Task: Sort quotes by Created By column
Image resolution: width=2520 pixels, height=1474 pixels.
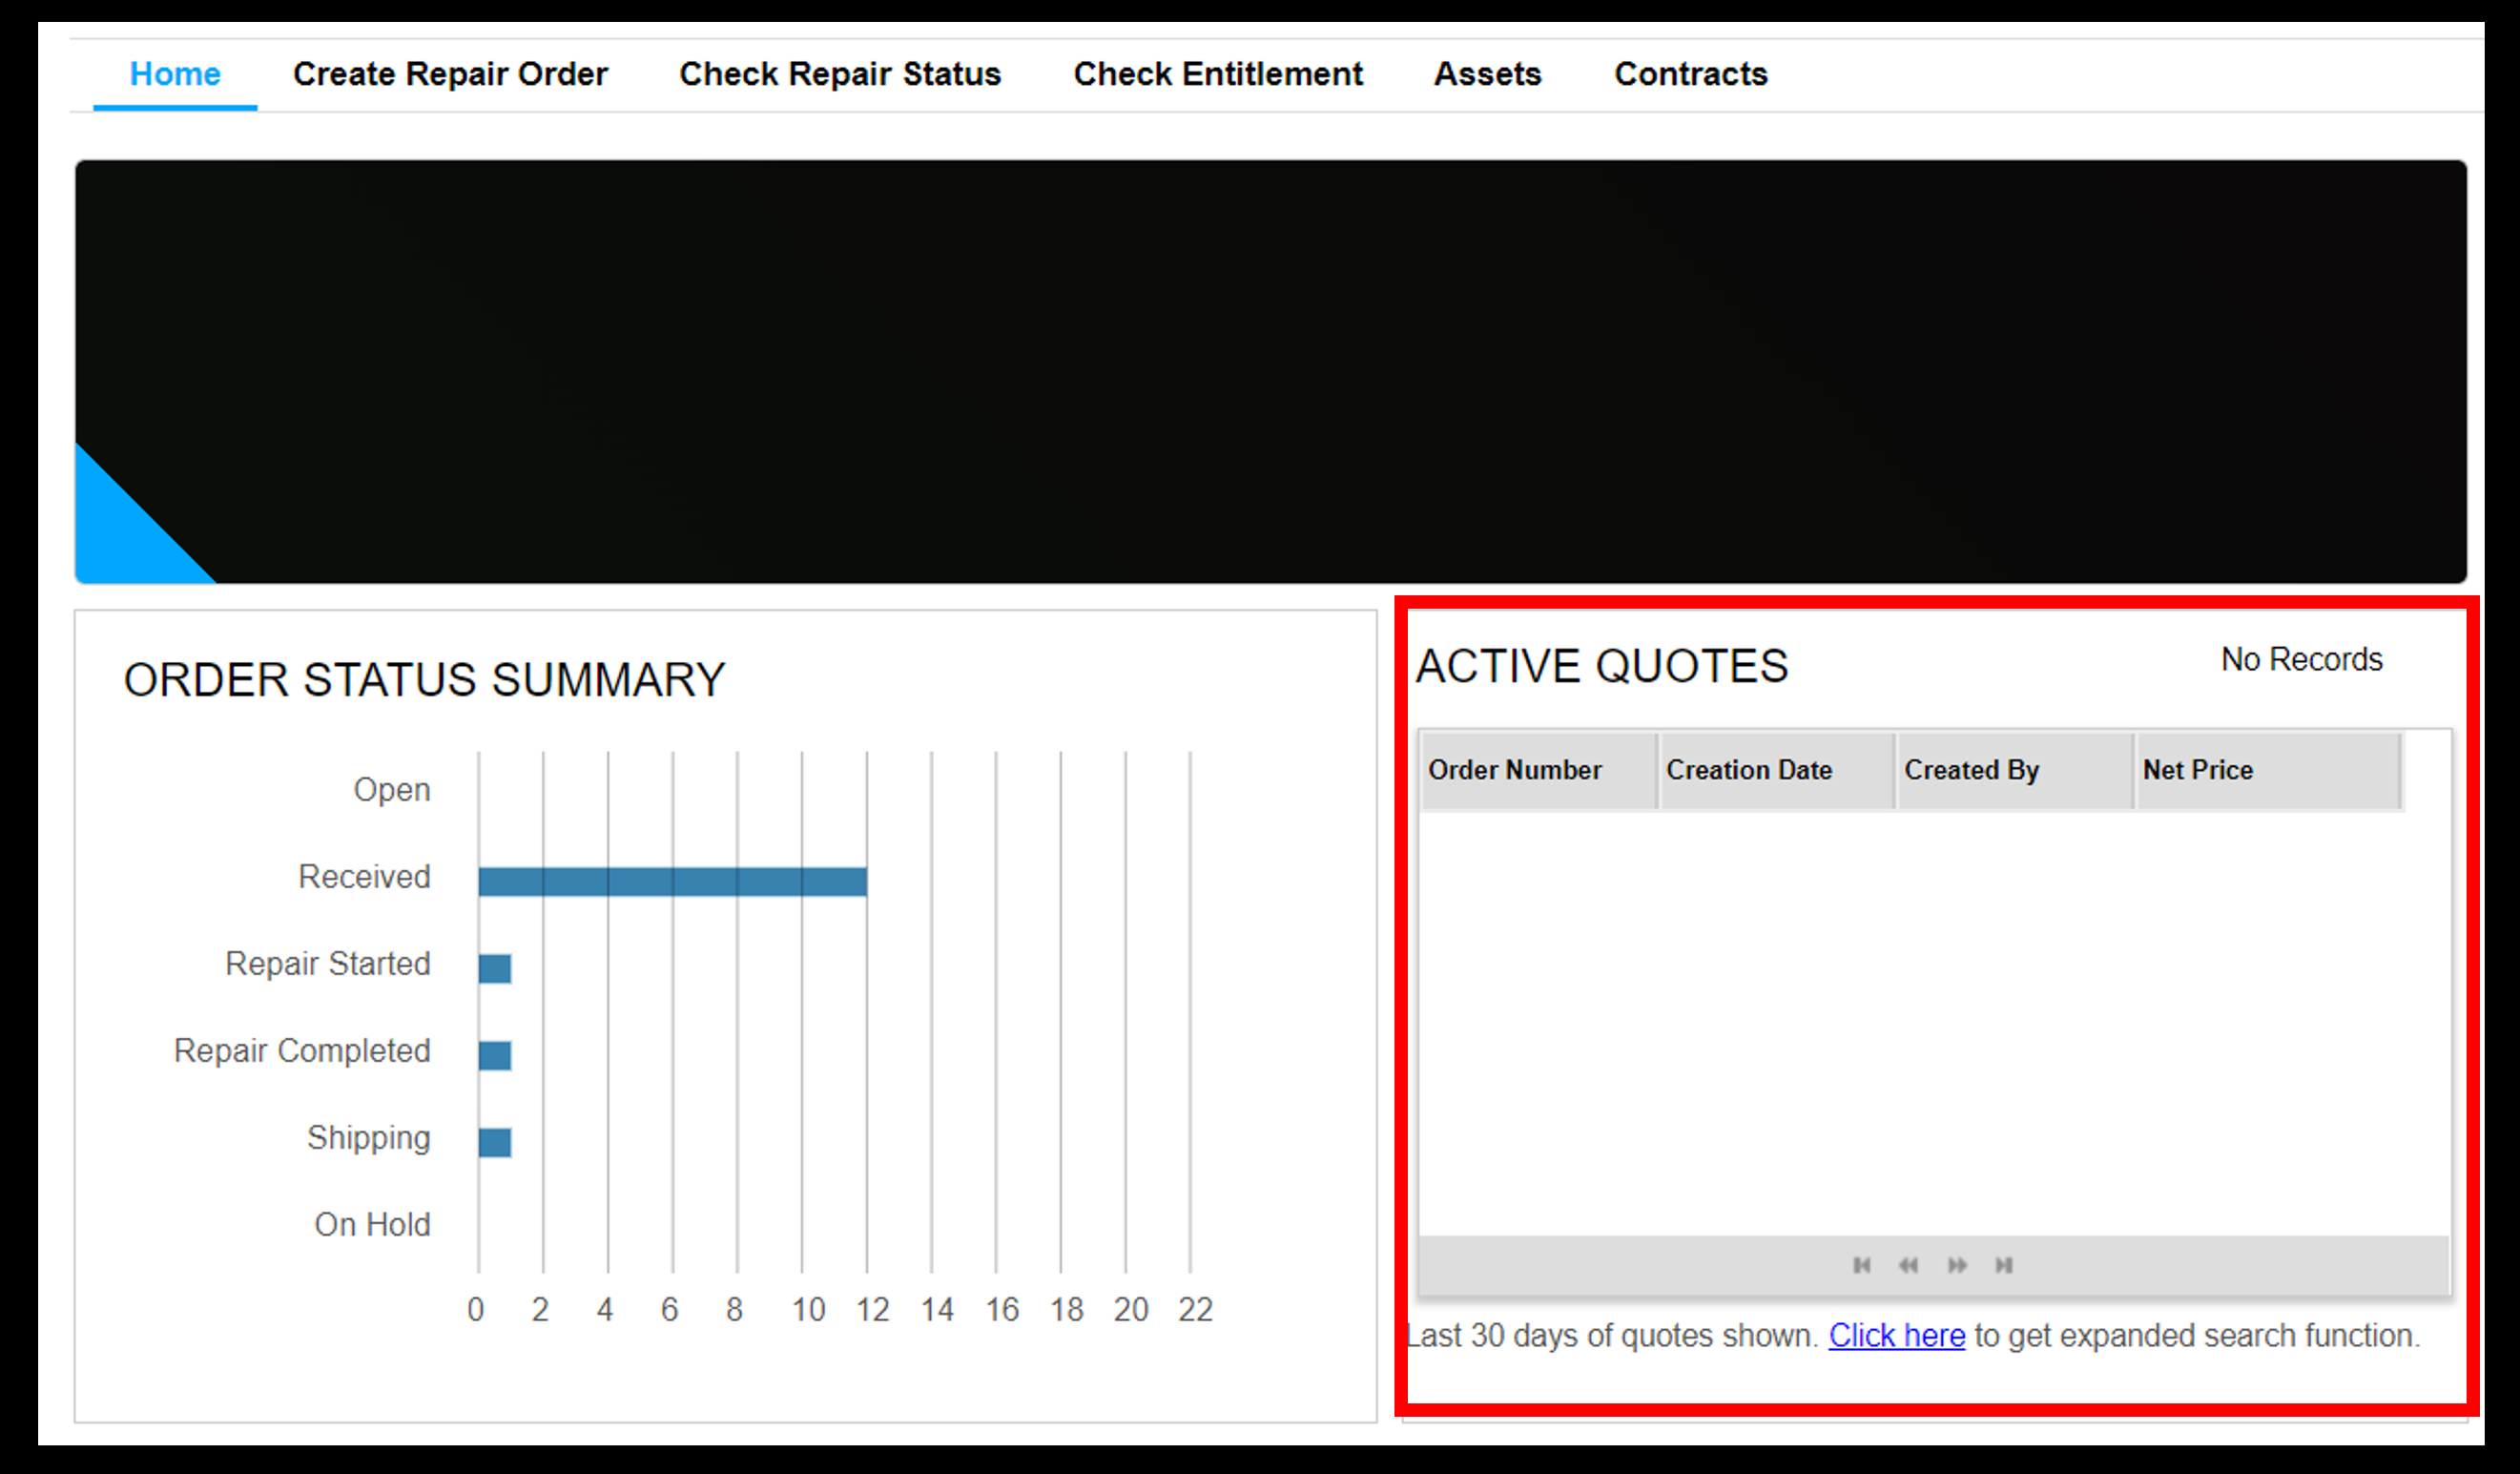Action: click(x=2015, y=770)
